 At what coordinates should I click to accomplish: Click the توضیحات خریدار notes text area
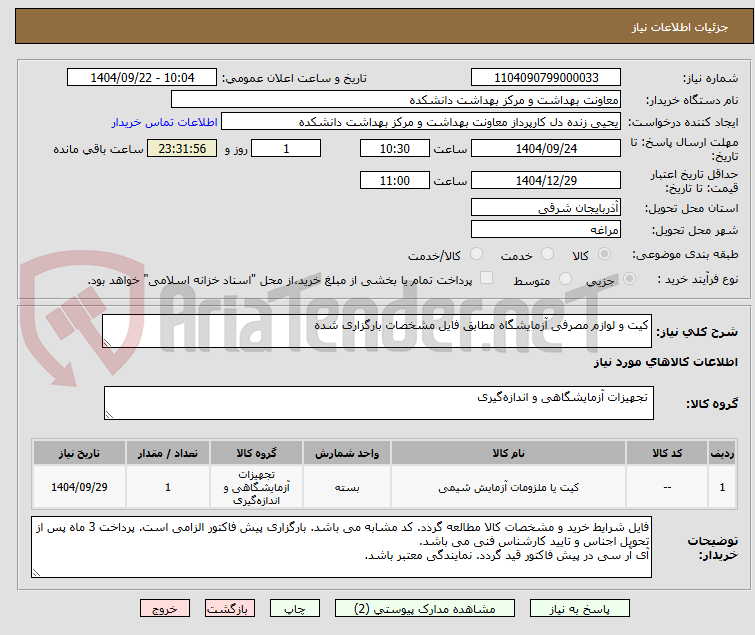[341, 547]
